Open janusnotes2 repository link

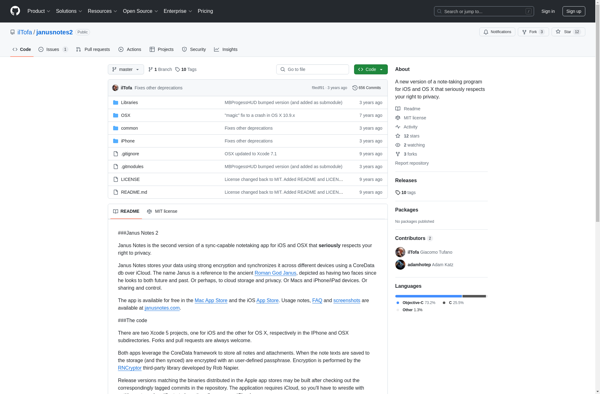54,32
